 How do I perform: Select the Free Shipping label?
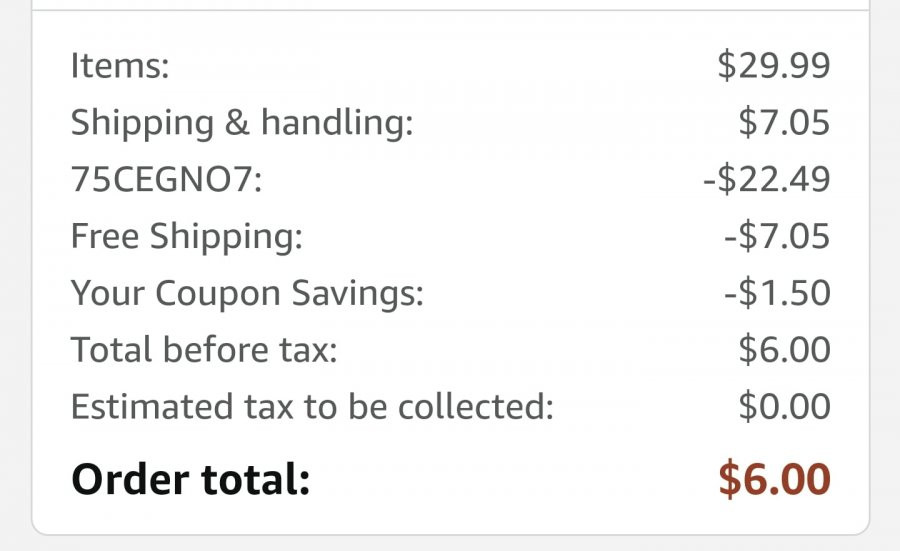pyautogui.click(x=187, y=237)
